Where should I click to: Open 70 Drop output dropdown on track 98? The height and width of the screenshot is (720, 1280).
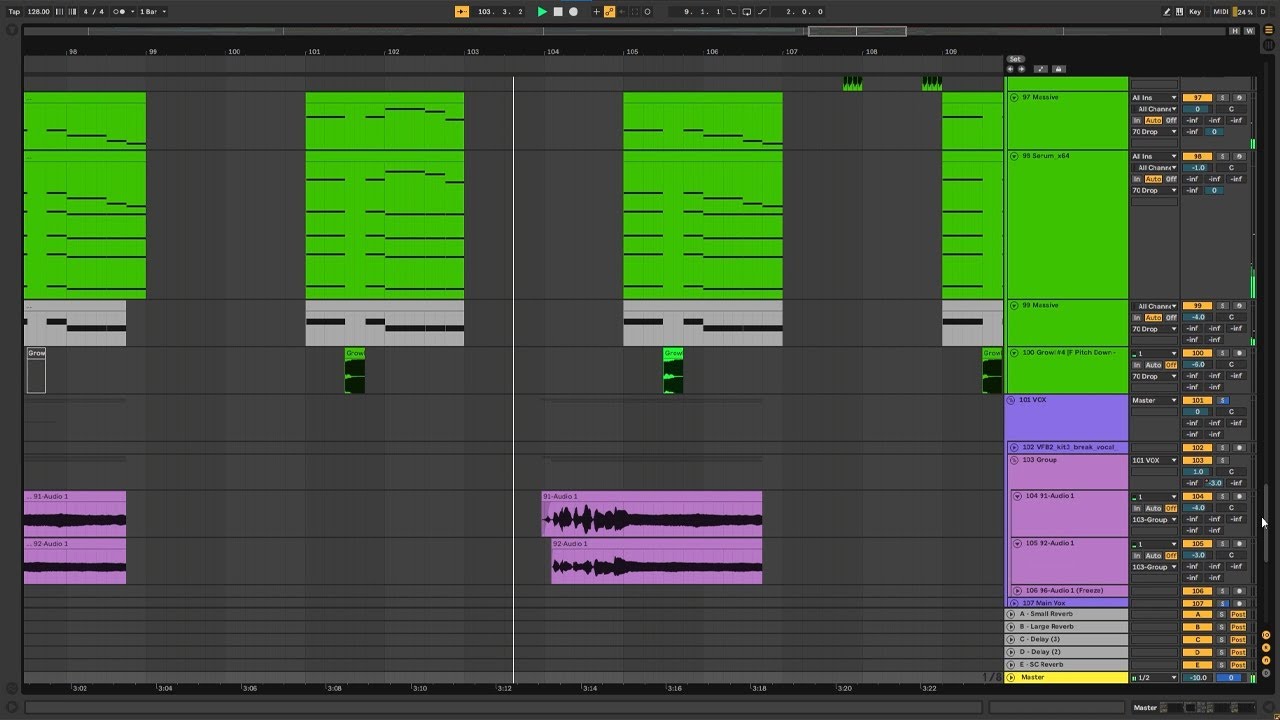click(x=1154, y=190)
